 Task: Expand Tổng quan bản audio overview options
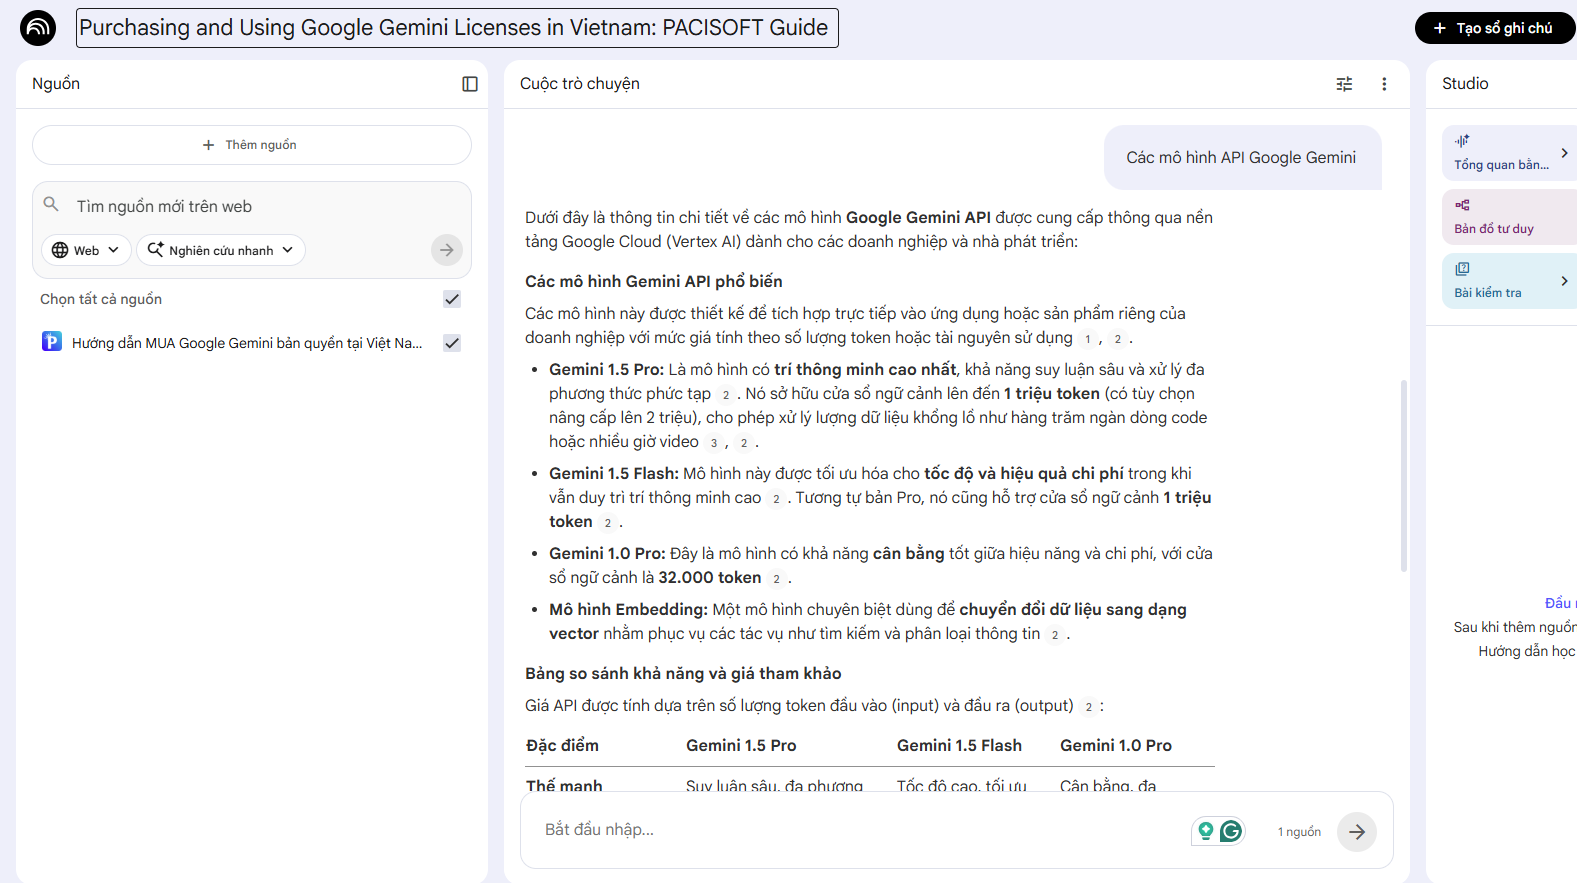[1564, 153]
